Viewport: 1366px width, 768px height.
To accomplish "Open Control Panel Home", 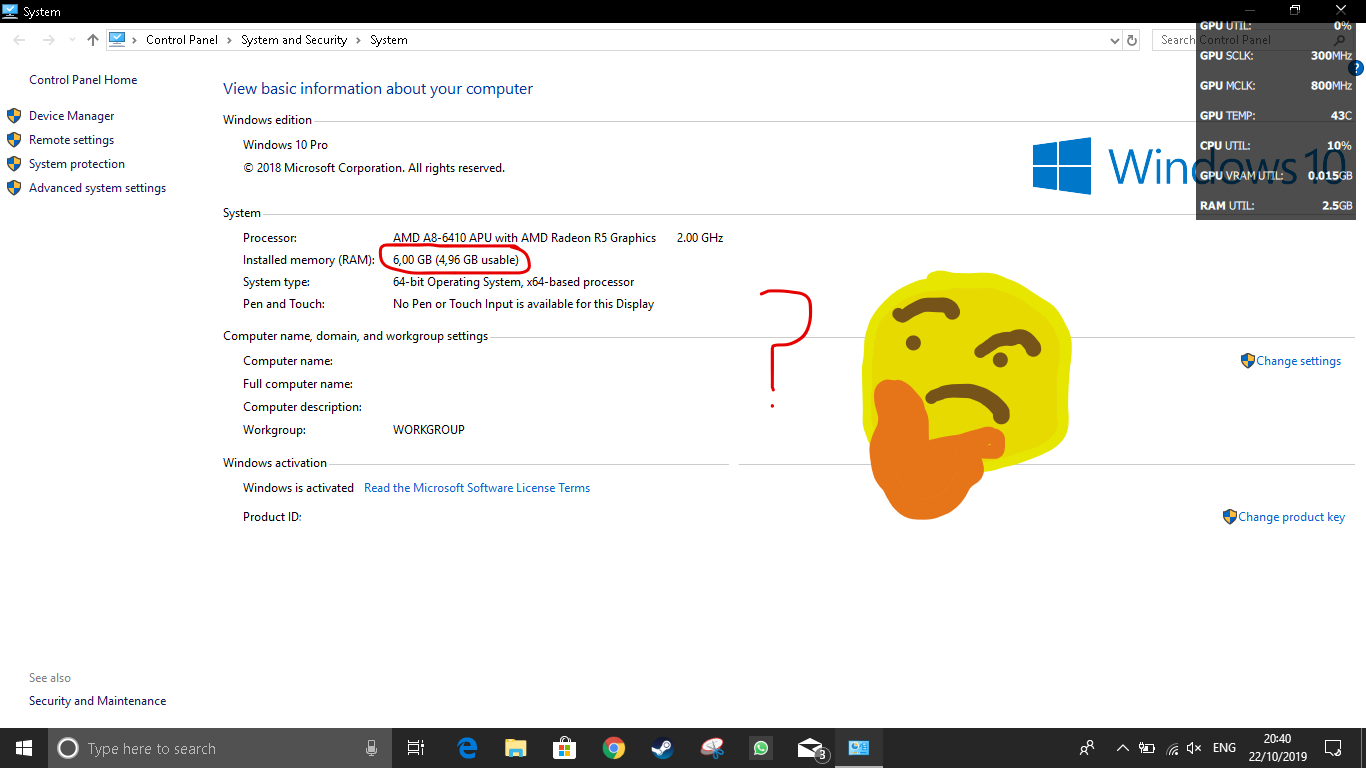I will coord(83,80).
